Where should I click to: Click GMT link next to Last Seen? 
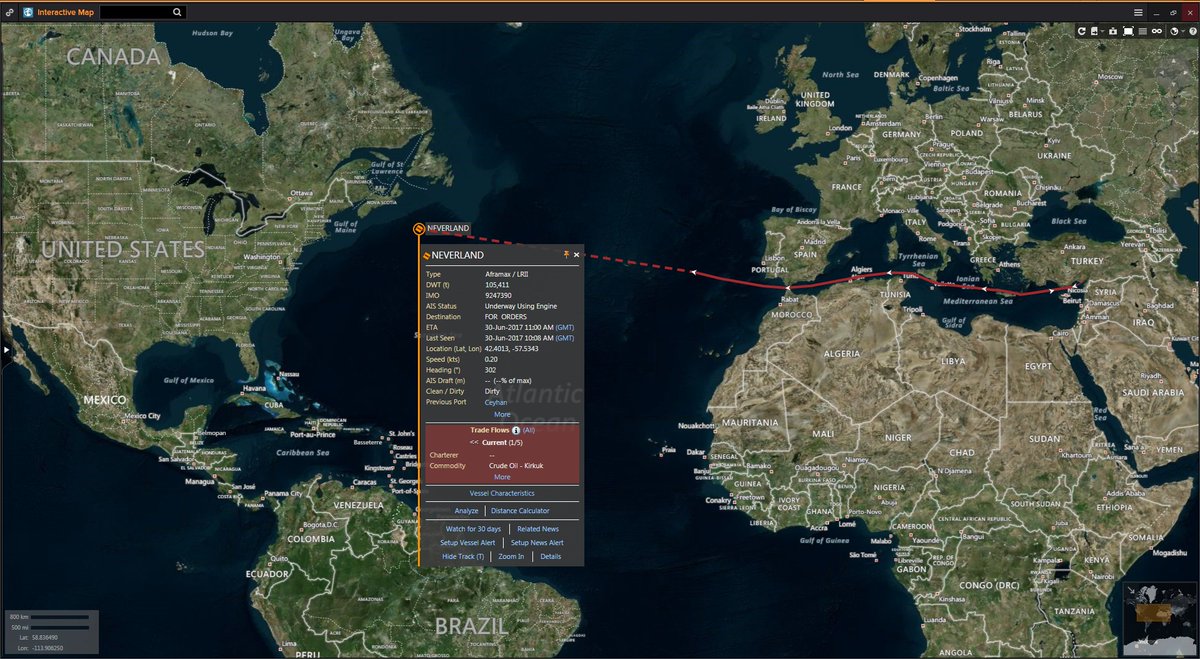point(565,338)
